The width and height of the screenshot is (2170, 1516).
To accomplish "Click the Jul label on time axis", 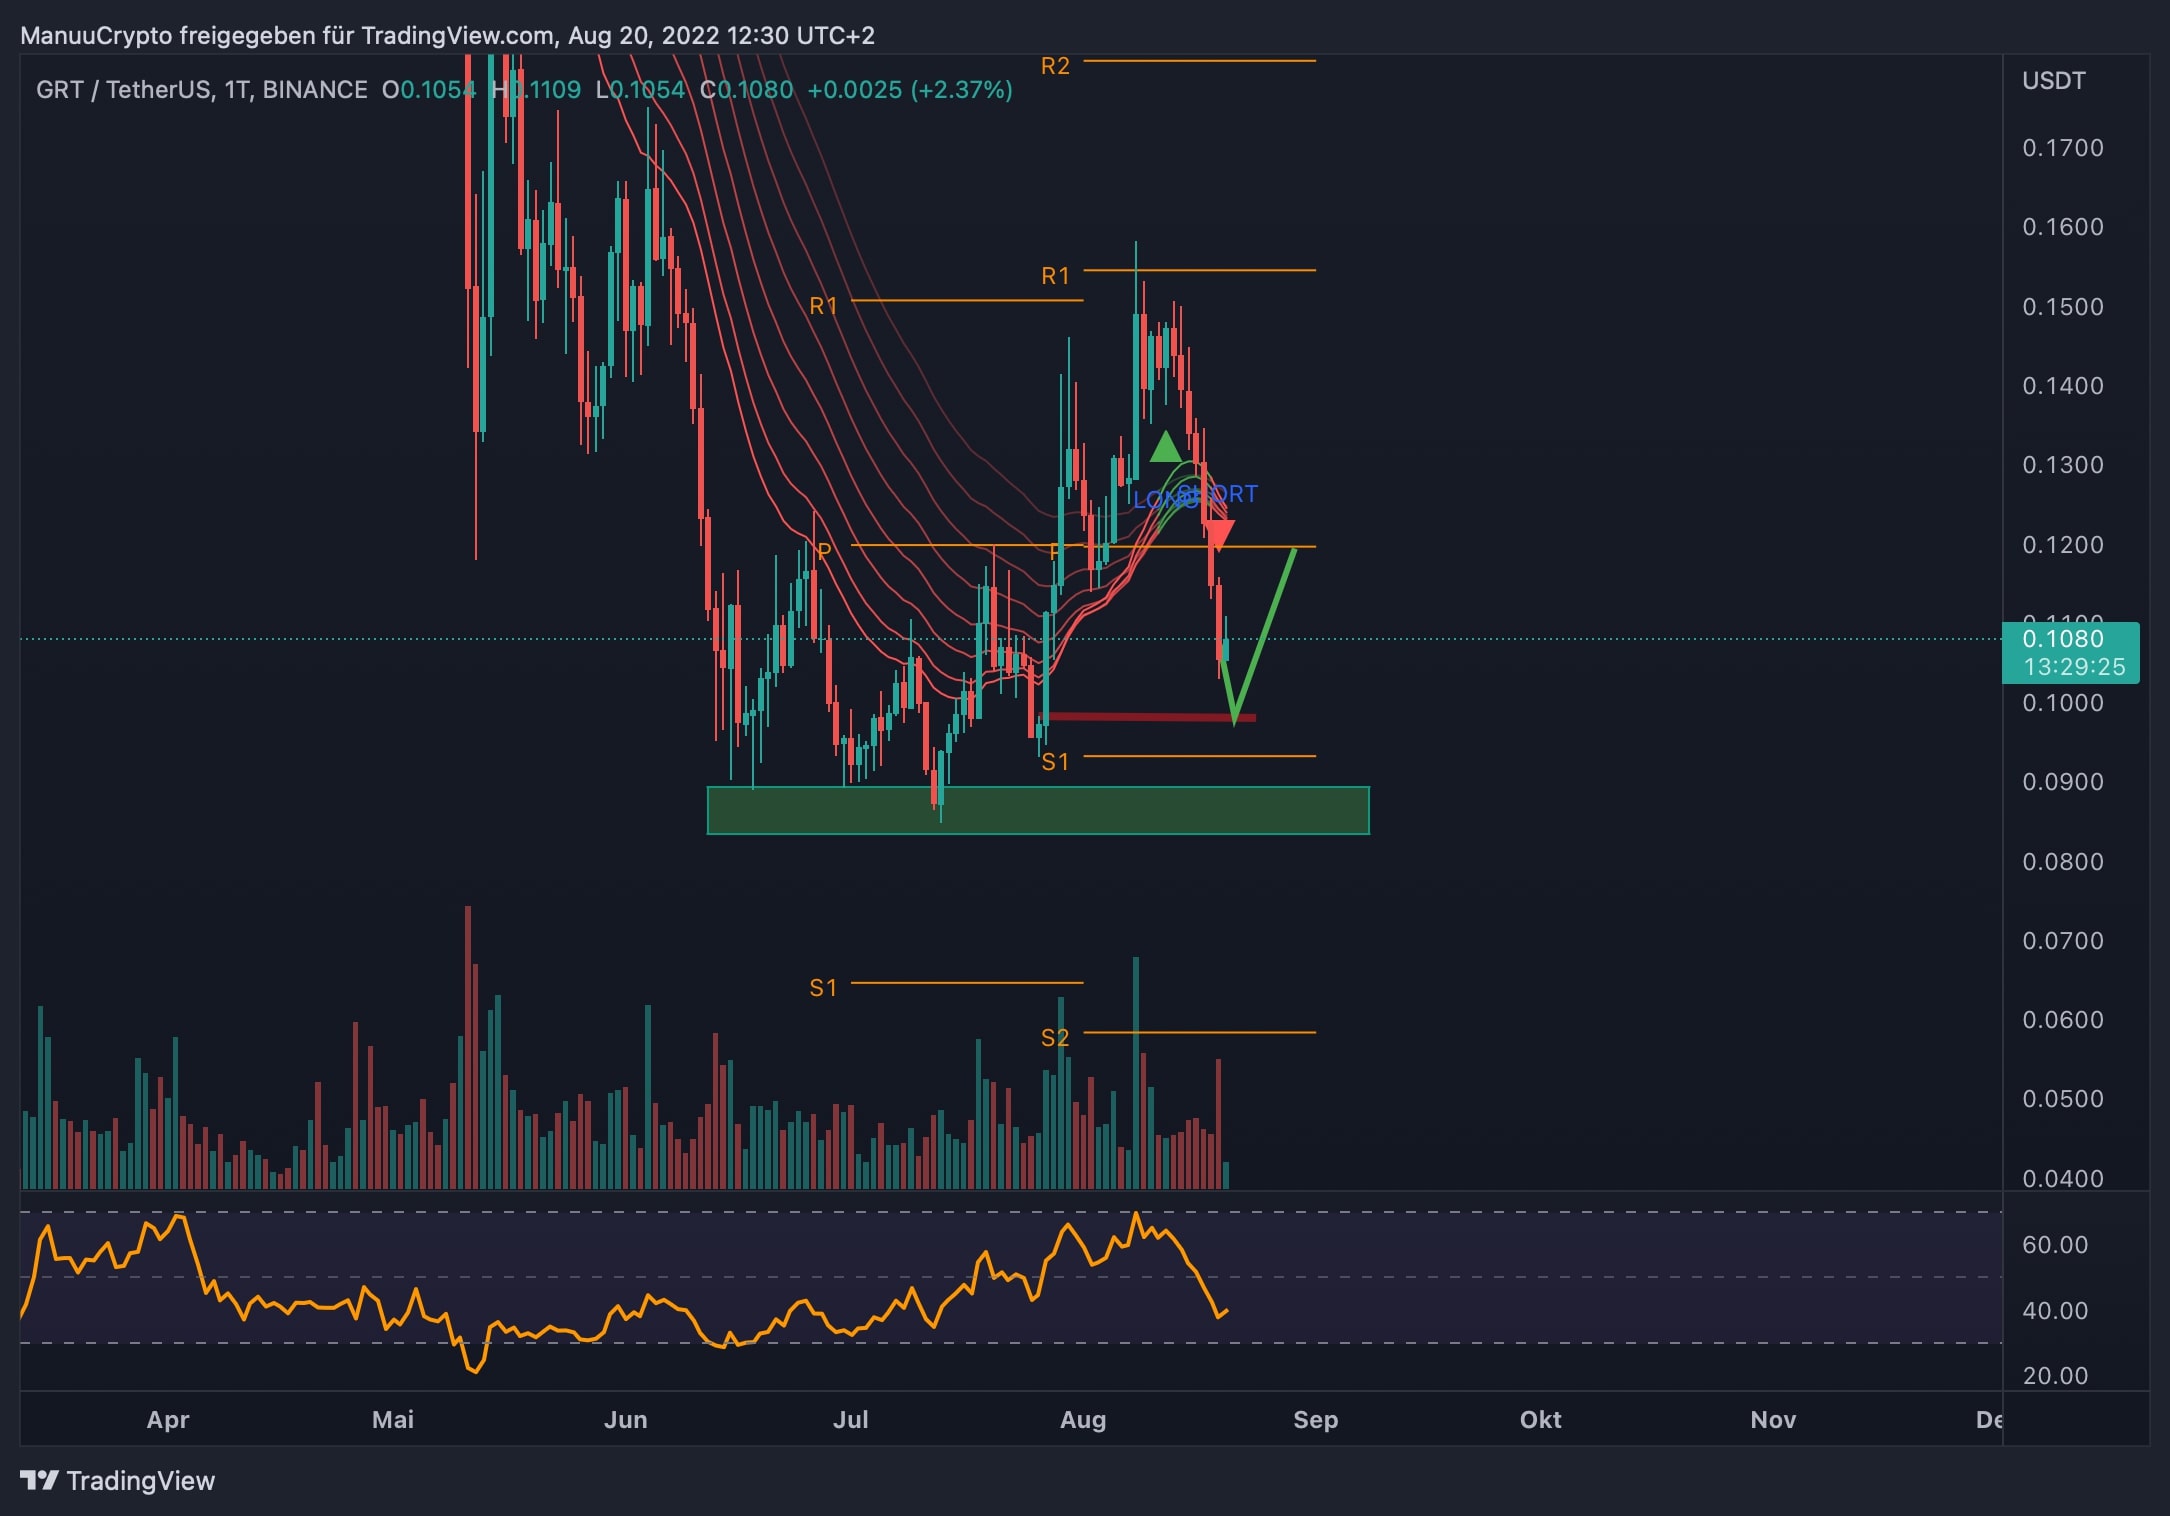I will click(851, 1420).
